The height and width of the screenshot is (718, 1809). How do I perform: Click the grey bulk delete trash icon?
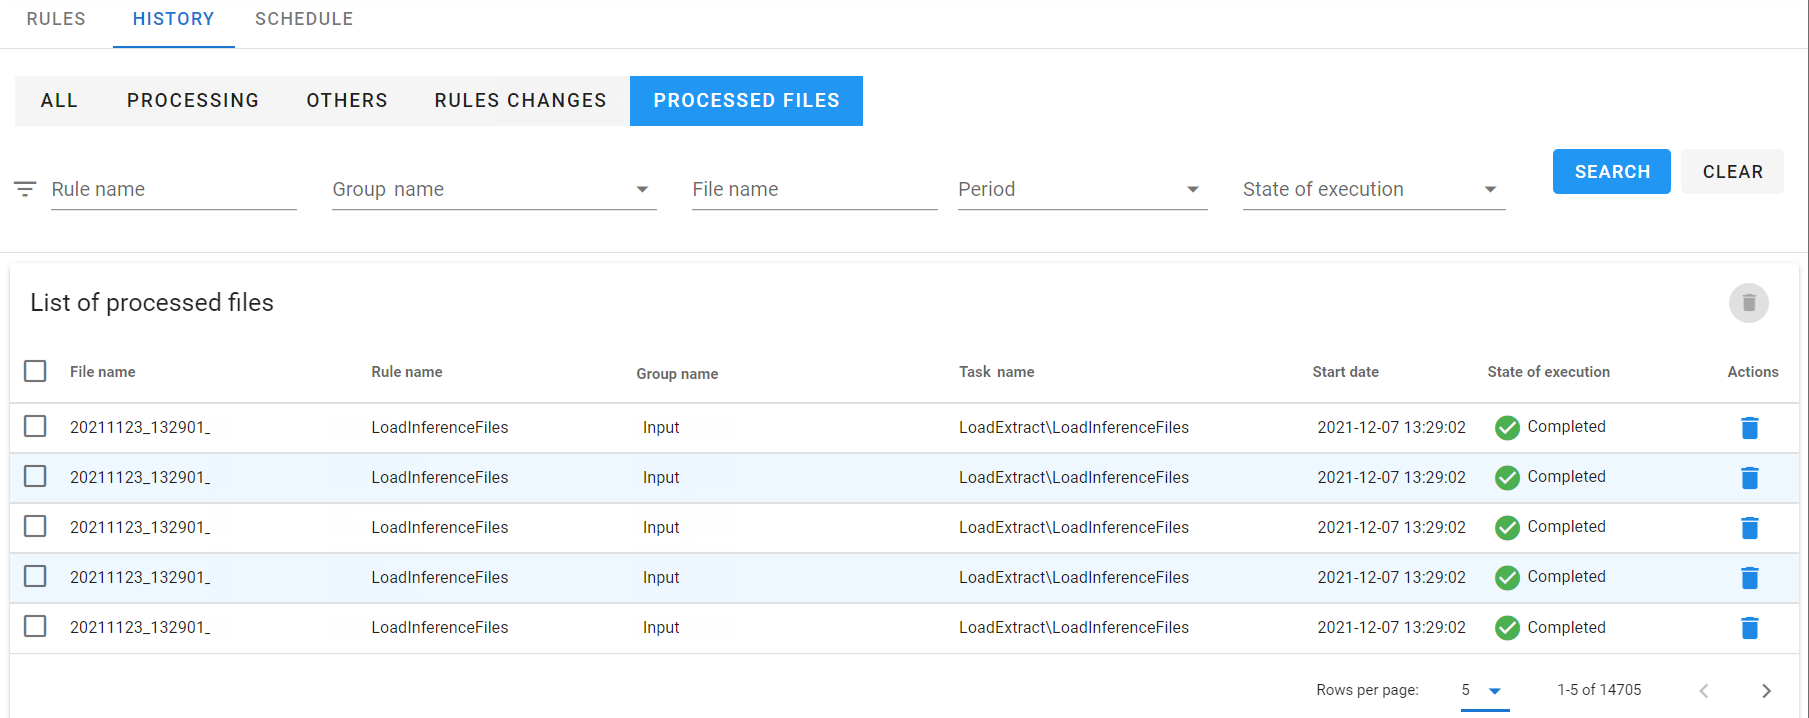pos(1749,303)
